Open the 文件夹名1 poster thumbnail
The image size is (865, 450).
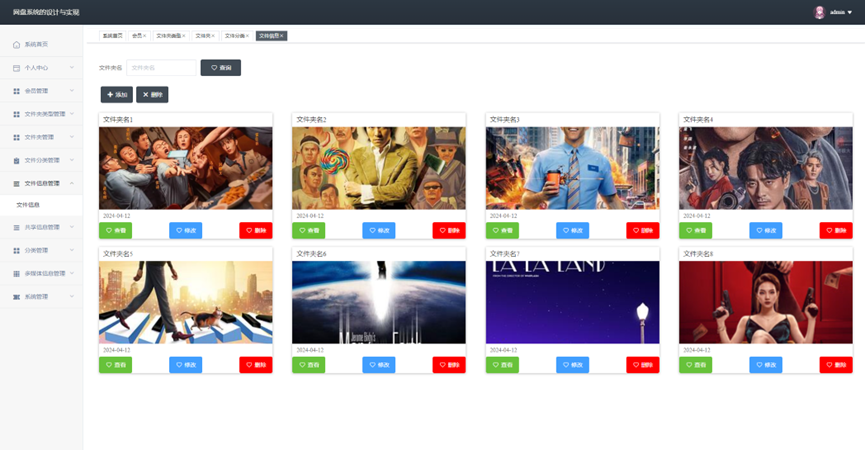(x=185, y=168)
